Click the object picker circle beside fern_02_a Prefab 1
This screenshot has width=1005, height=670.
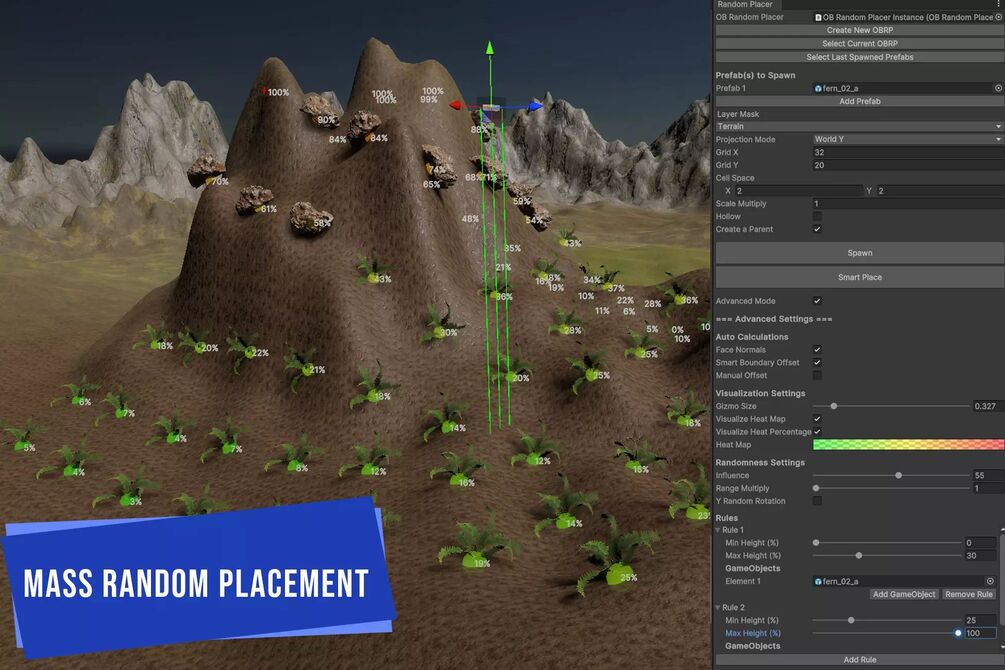pyautogui.click(x=998, y=88)
